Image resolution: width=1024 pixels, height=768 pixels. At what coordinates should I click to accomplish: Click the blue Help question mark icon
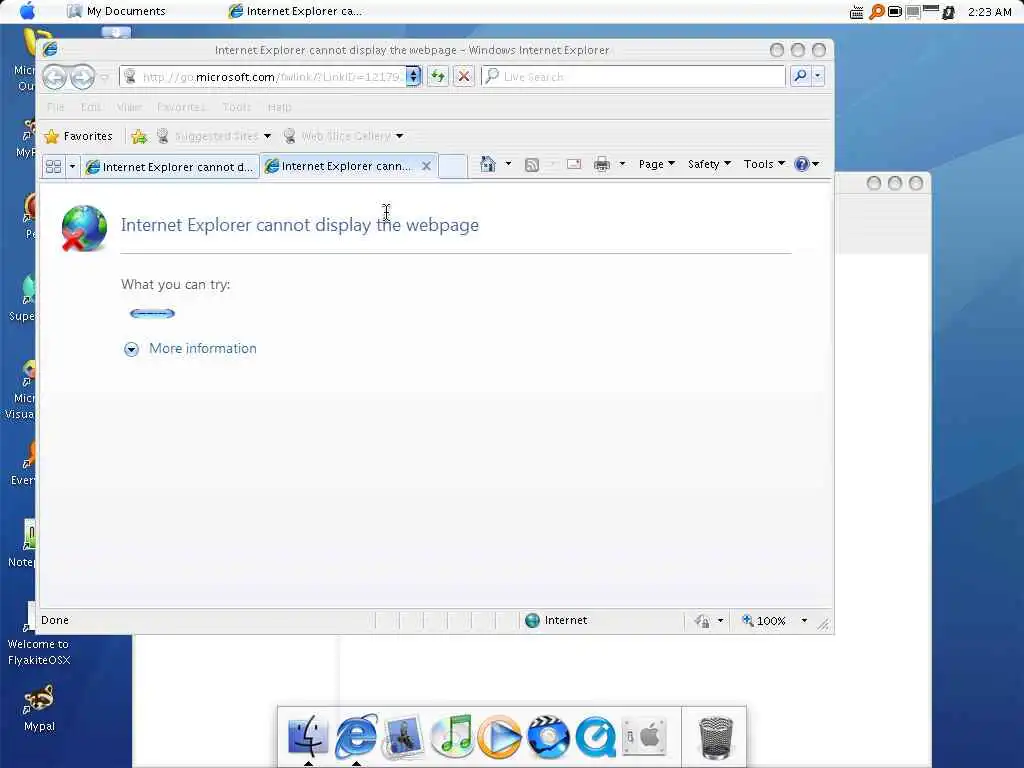click(x=801, y=164)
